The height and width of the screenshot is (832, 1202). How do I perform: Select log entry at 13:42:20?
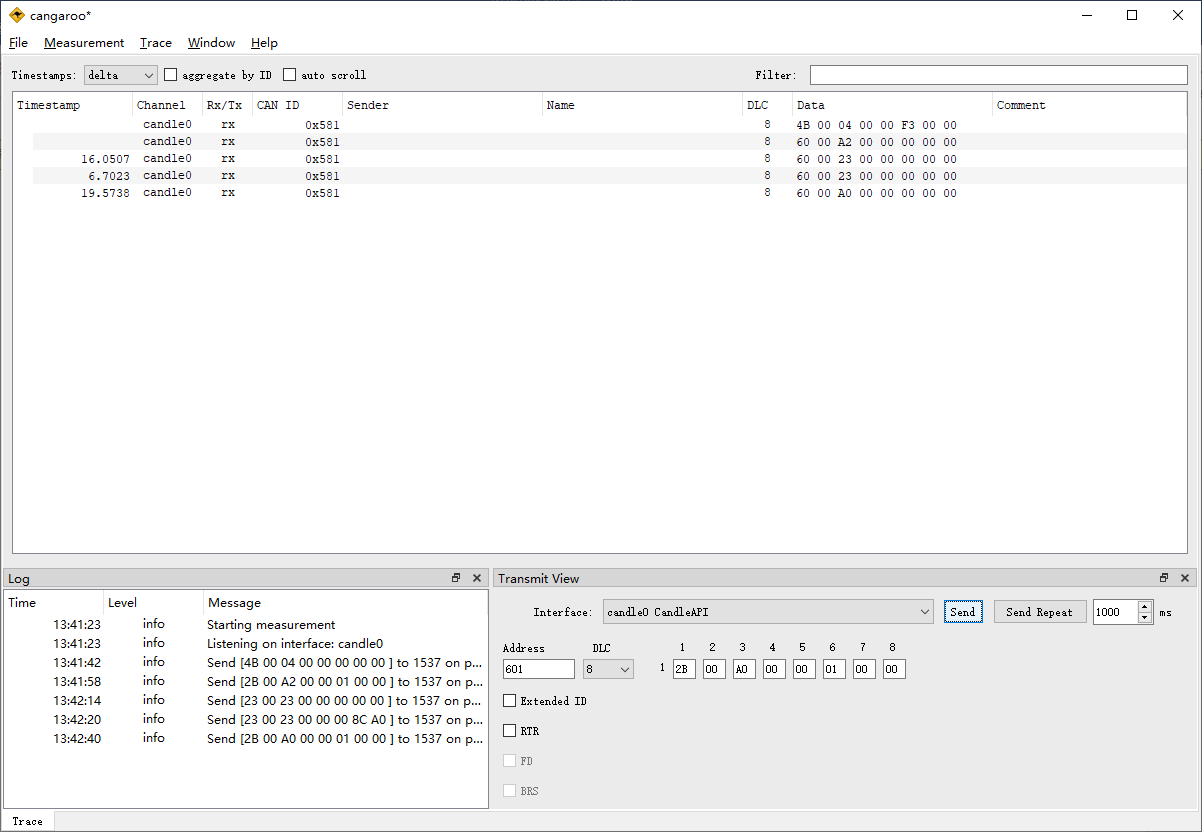tap(246, 719)
